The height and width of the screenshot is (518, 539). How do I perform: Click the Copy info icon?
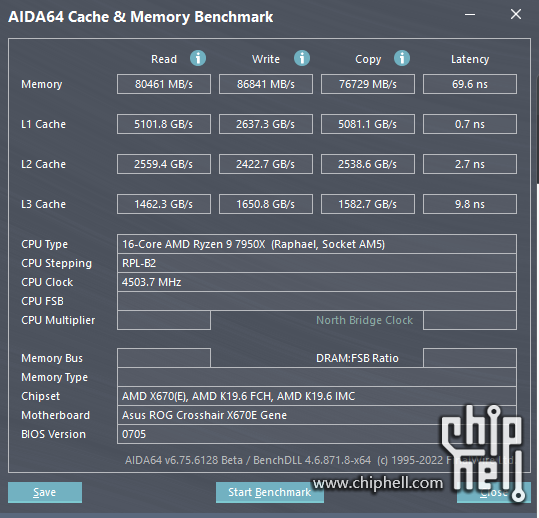(x=402, y=58)
